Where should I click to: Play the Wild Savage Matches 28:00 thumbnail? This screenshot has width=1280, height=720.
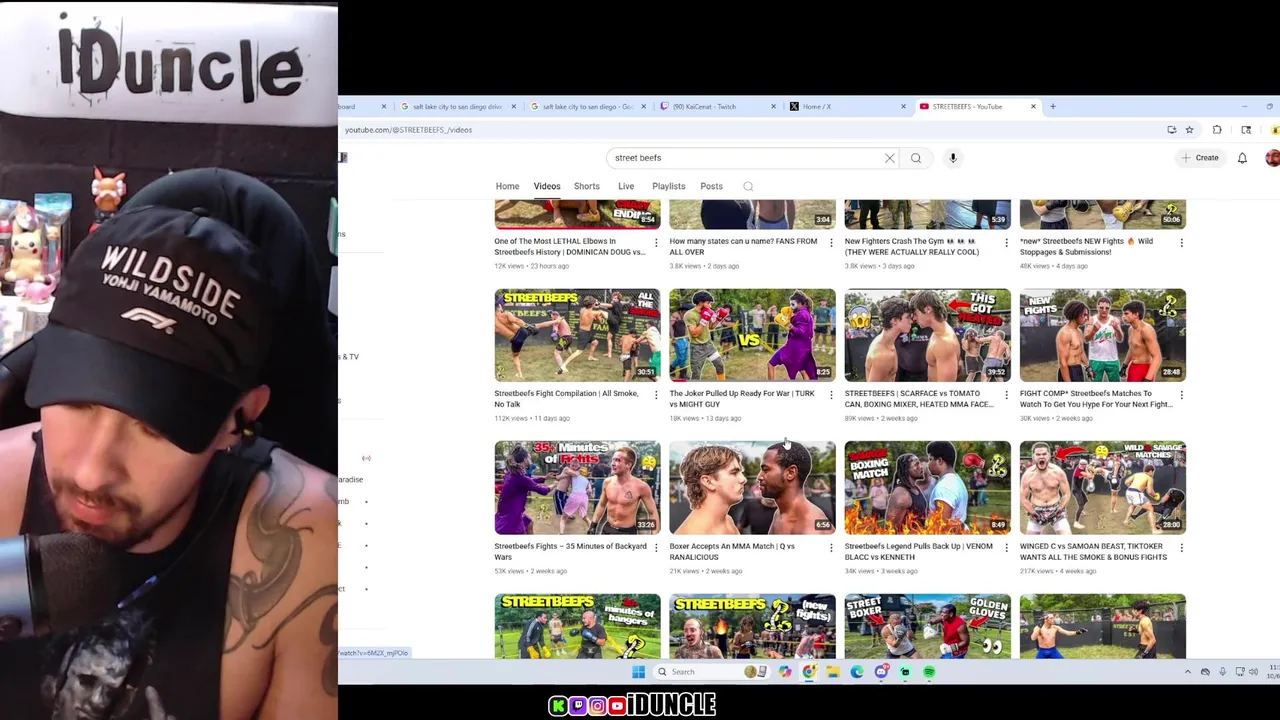(1102, 488)
